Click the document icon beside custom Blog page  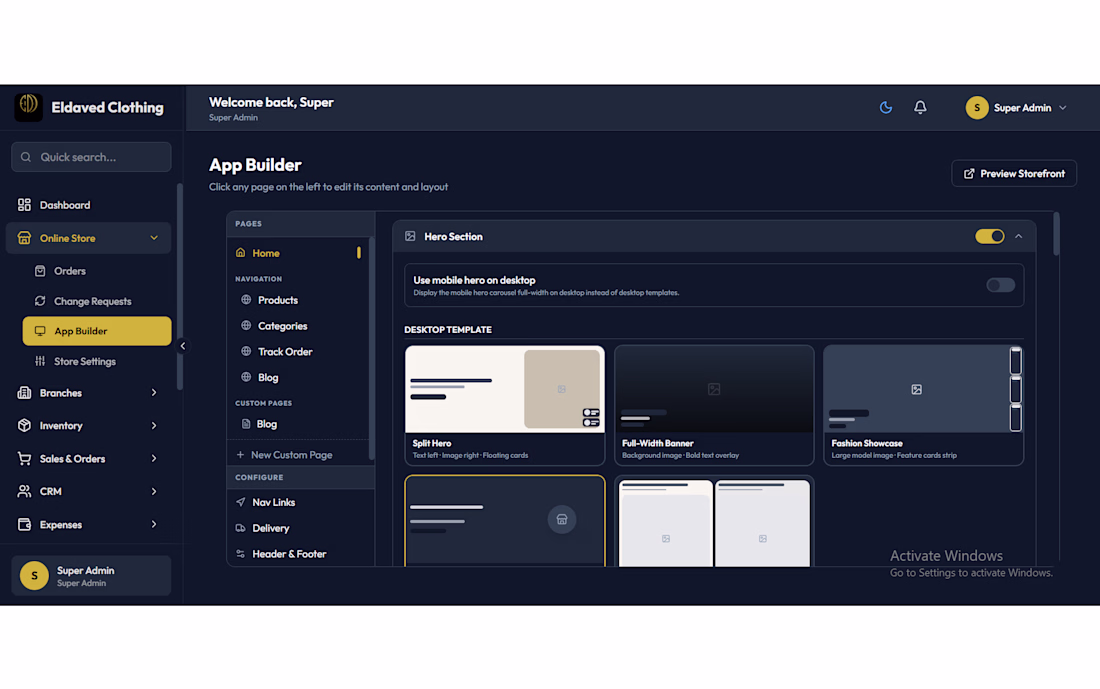click(x=246, y=424)
